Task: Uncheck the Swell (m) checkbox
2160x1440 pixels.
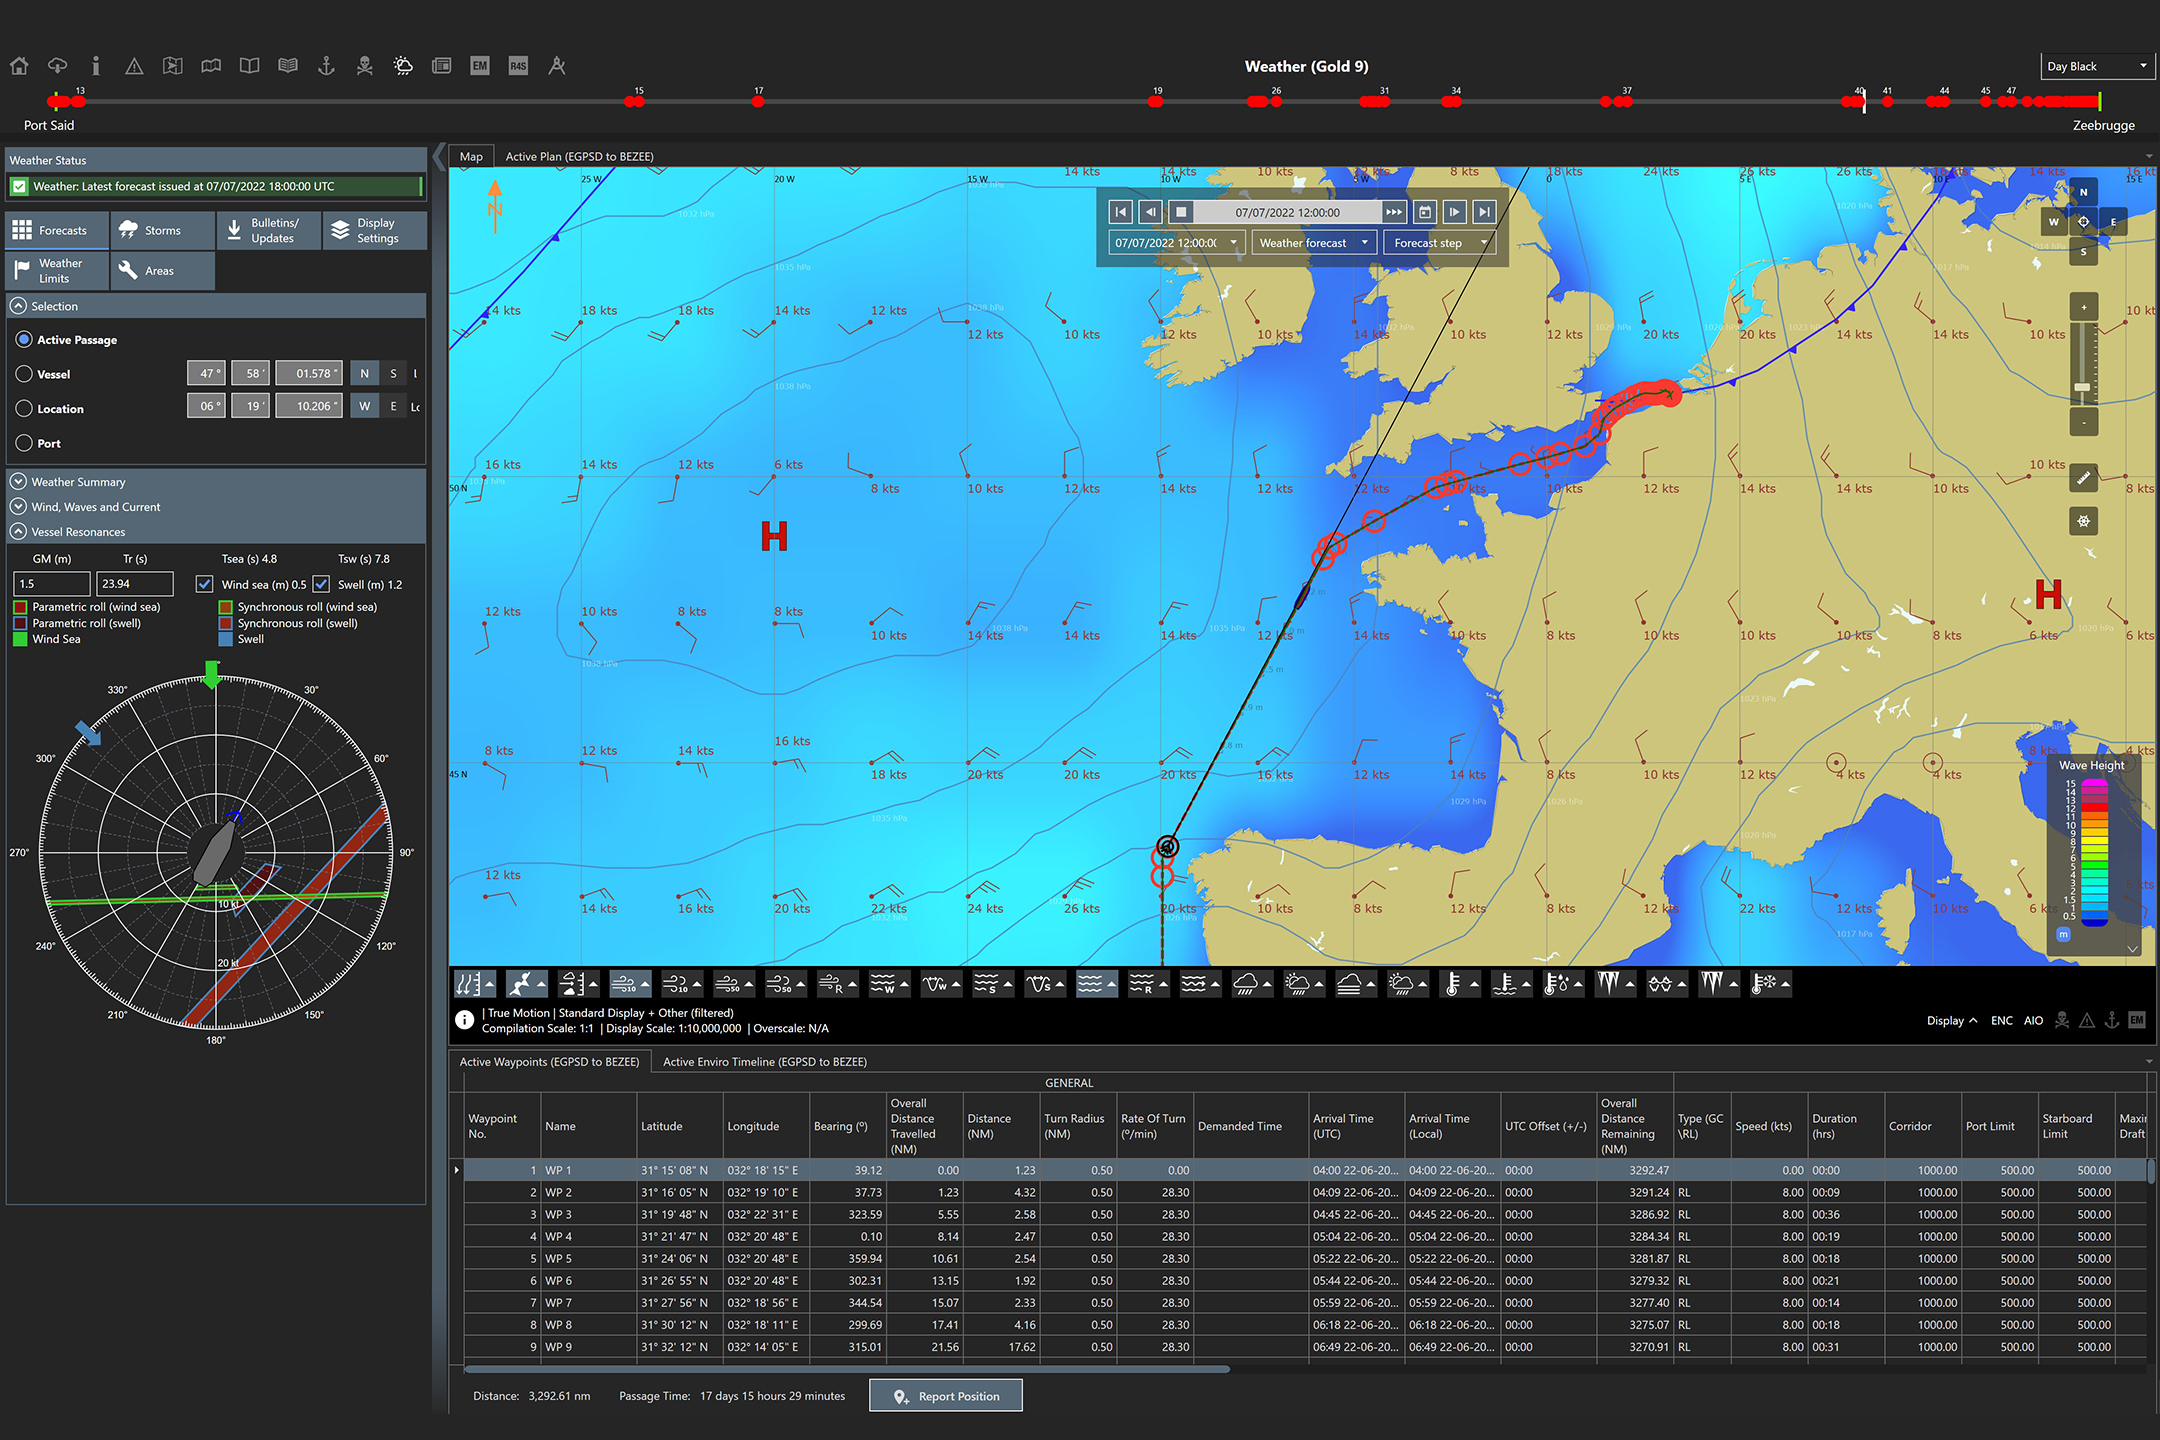Action: 321,584
